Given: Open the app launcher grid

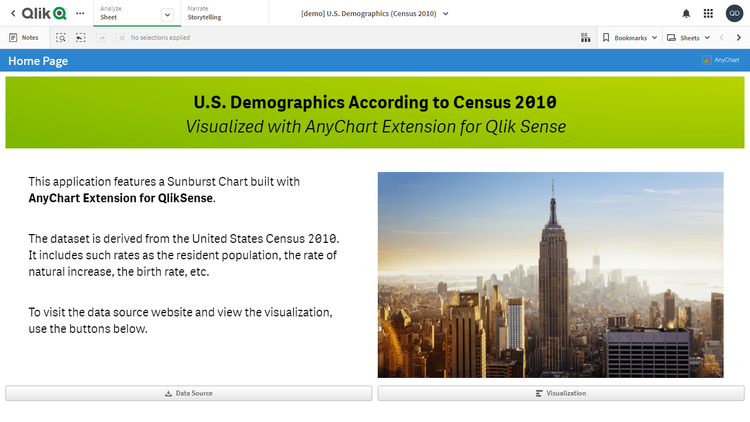Looking at the screenshot, I should pyautogui.click(x=709, y=13).
